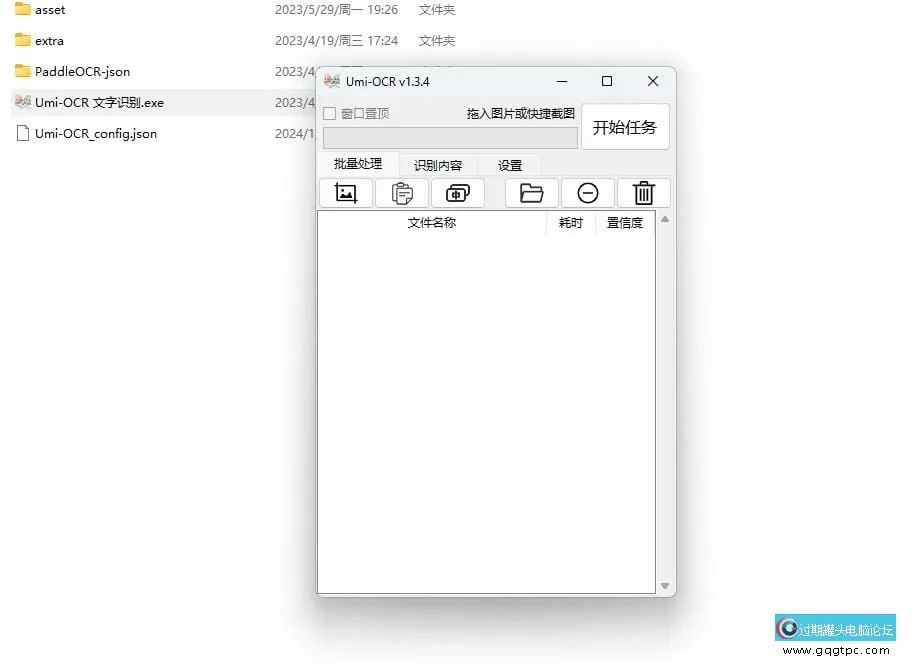Click the trash icon to clear the list
920x669 pixels.
(643, 192)
